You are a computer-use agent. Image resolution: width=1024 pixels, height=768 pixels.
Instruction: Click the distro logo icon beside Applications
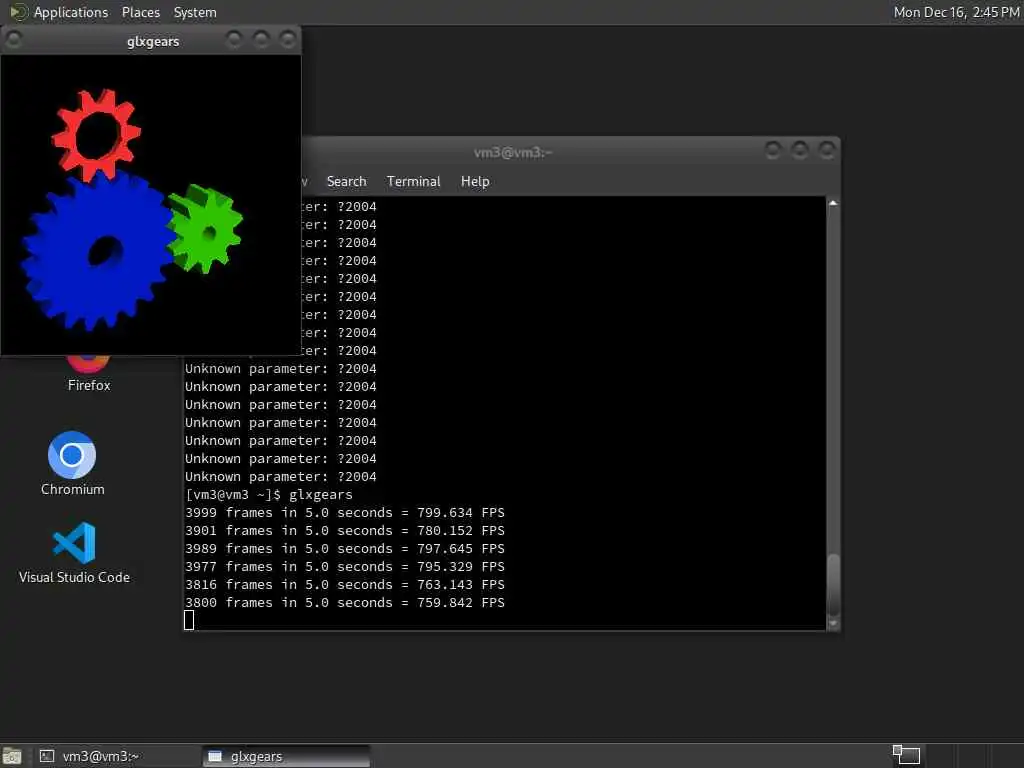pos(19,12)
